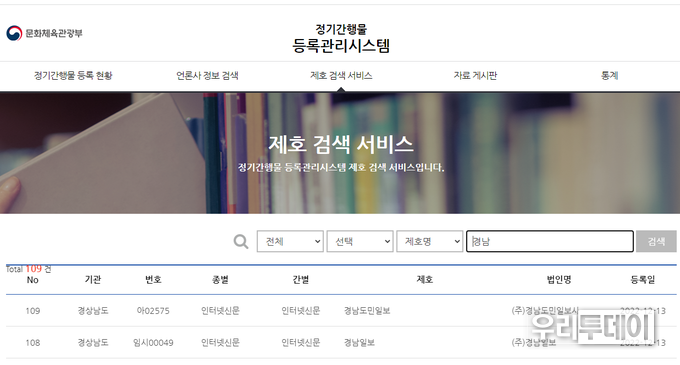Click row number 108

[33, 343]
